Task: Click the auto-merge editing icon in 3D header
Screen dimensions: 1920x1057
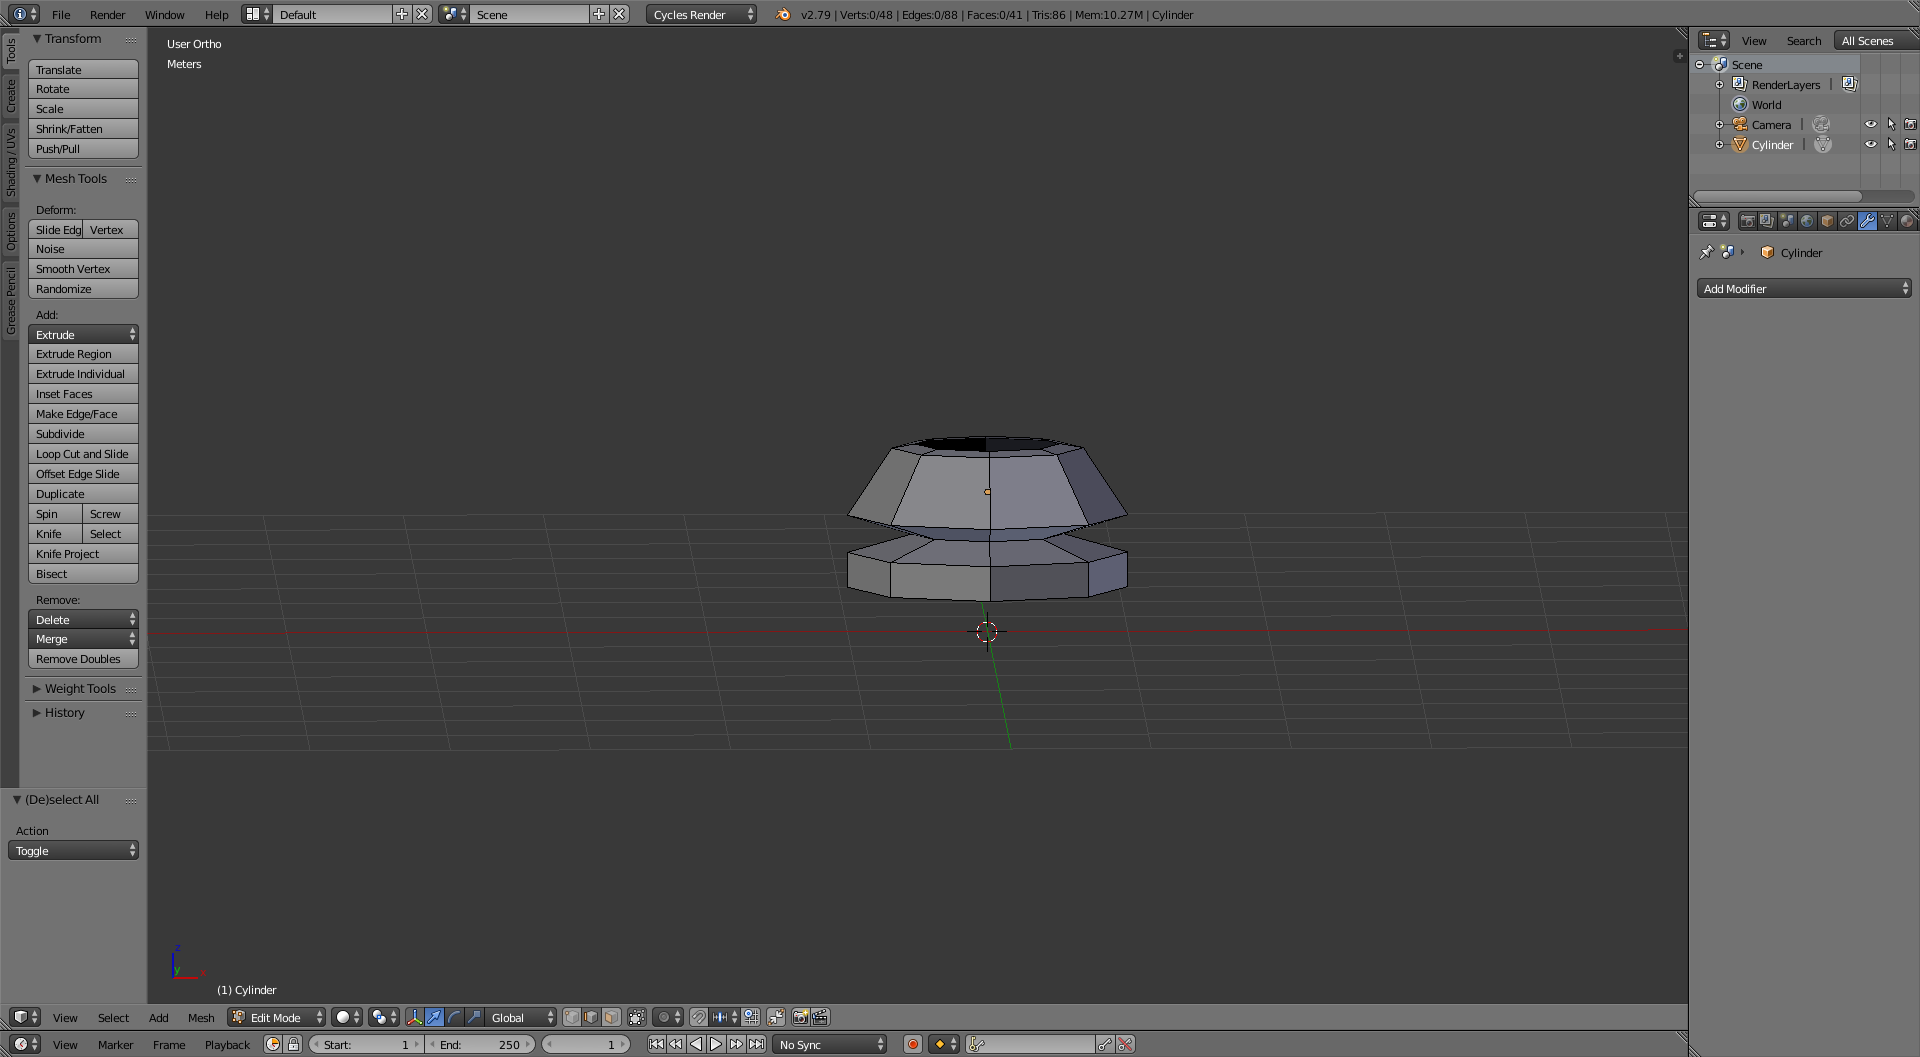Action: (x=777, y=1017)
